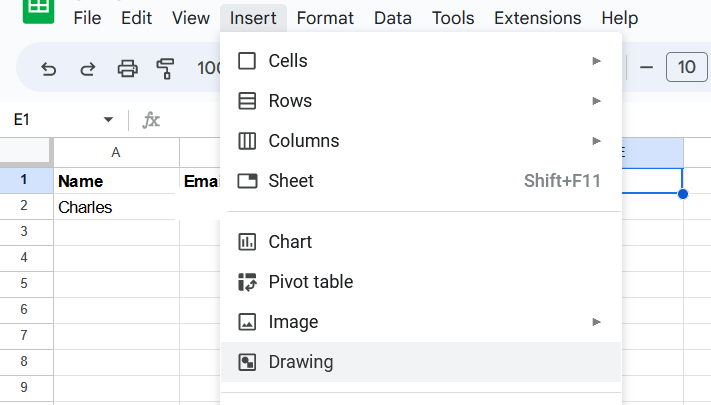Image resolution: width=711 pixels, height=405 pixels.
Task: Expand the Cells submenu arrow
Action: [x=597, y=61]
